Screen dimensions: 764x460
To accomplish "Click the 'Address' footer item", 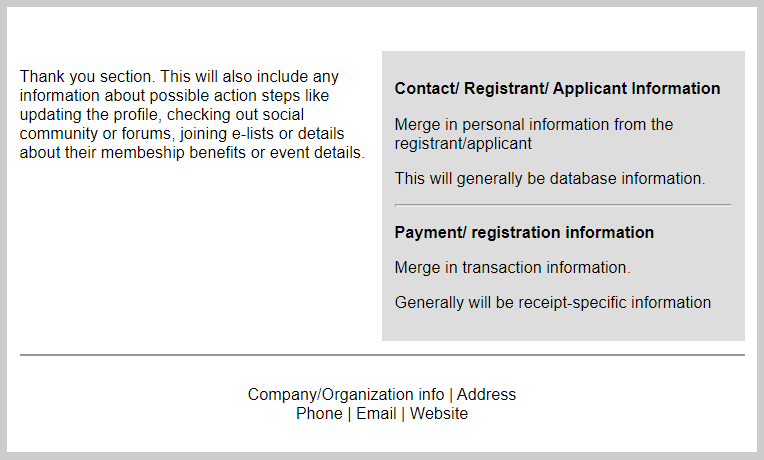I will [486, 395].
